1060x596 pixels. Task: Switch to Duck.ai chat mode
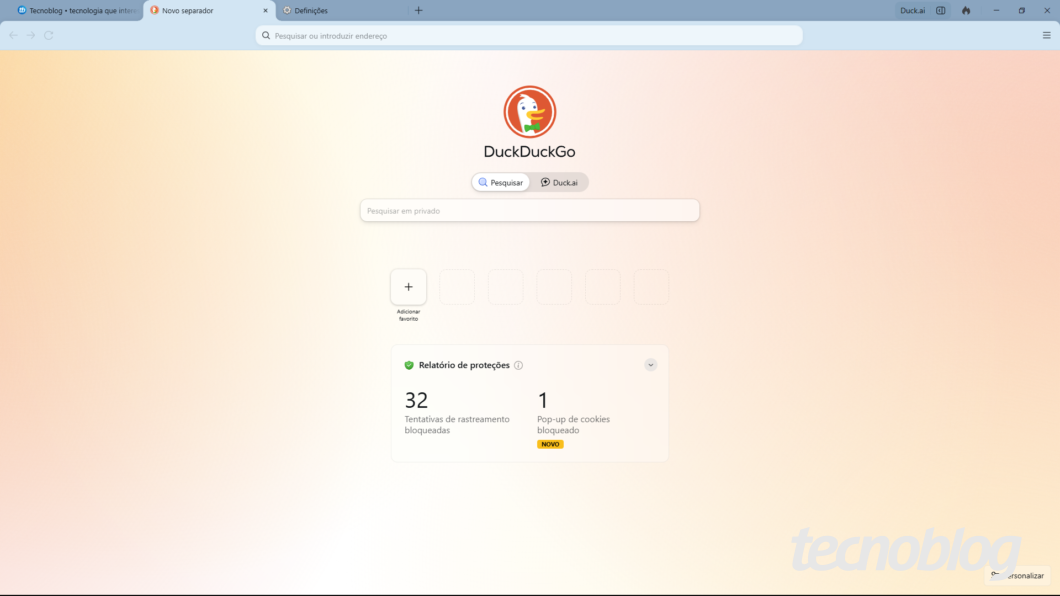(559, 182)
